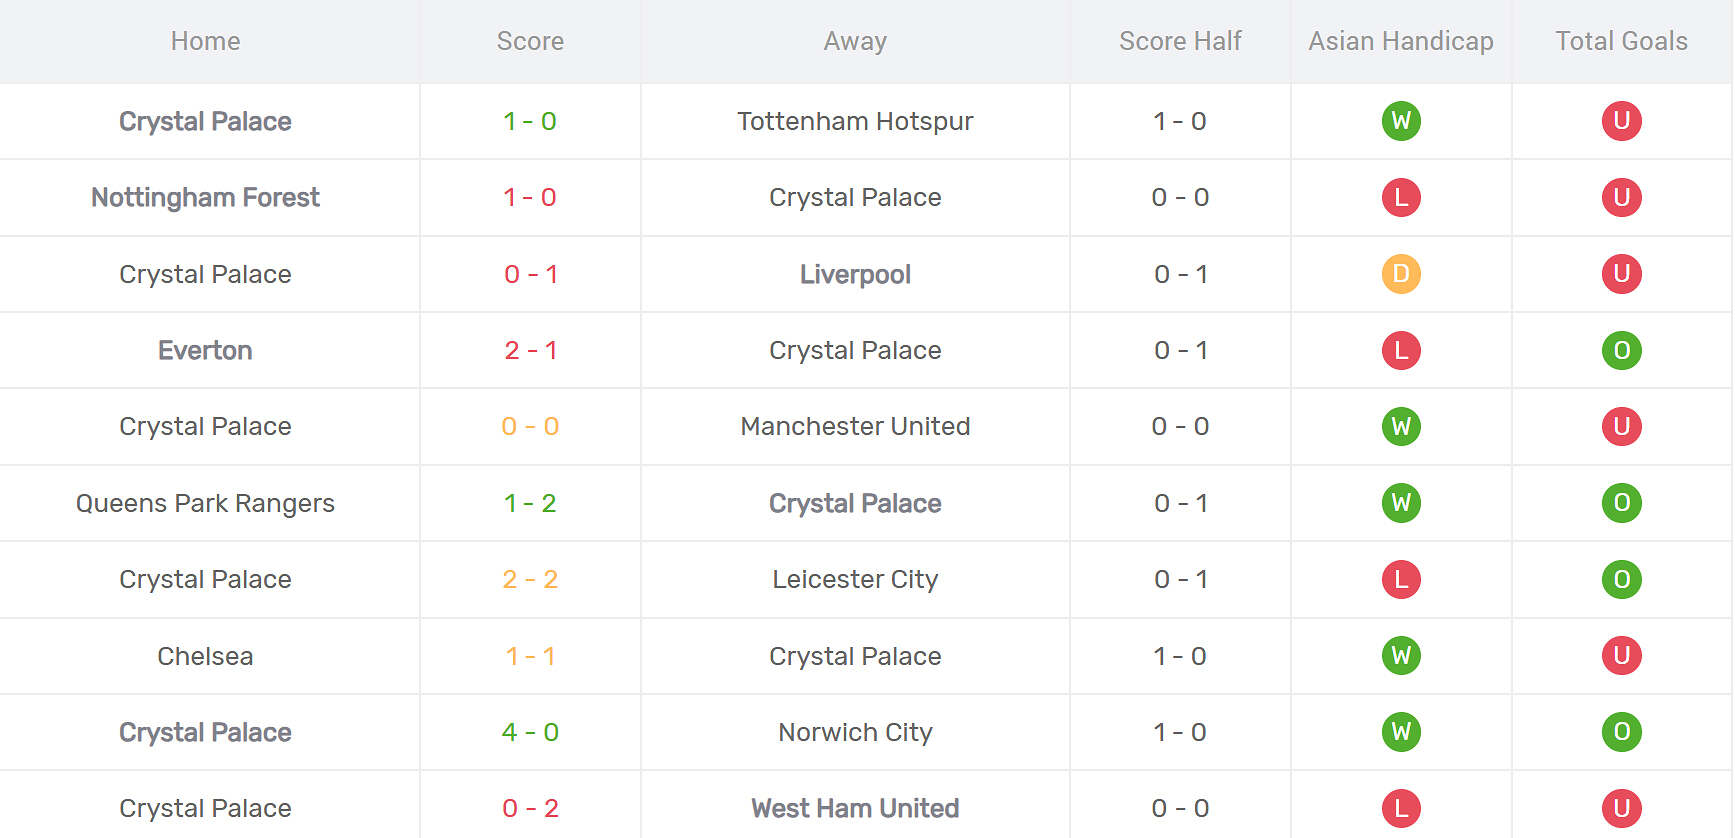Open the Queens Park Rangers team link
This screenshot has width=1735, height=838.
(x=205, y=503)
